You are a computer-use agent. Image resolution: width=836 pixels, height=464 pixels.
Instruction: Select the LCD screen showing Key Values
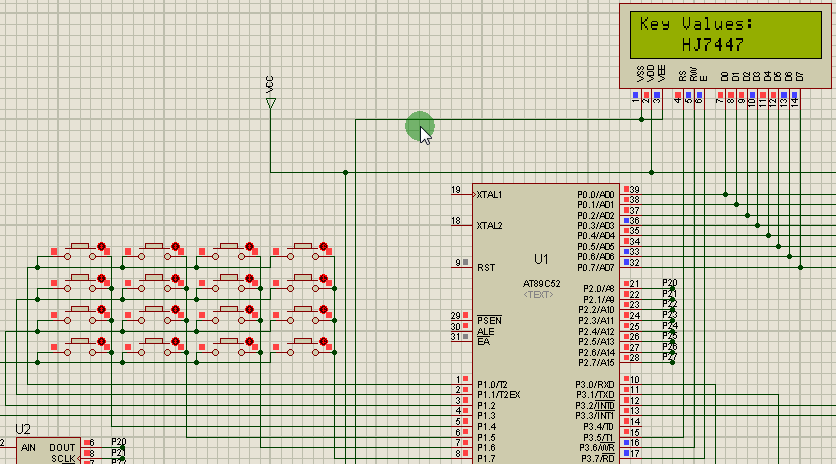(x=726, y=35)
